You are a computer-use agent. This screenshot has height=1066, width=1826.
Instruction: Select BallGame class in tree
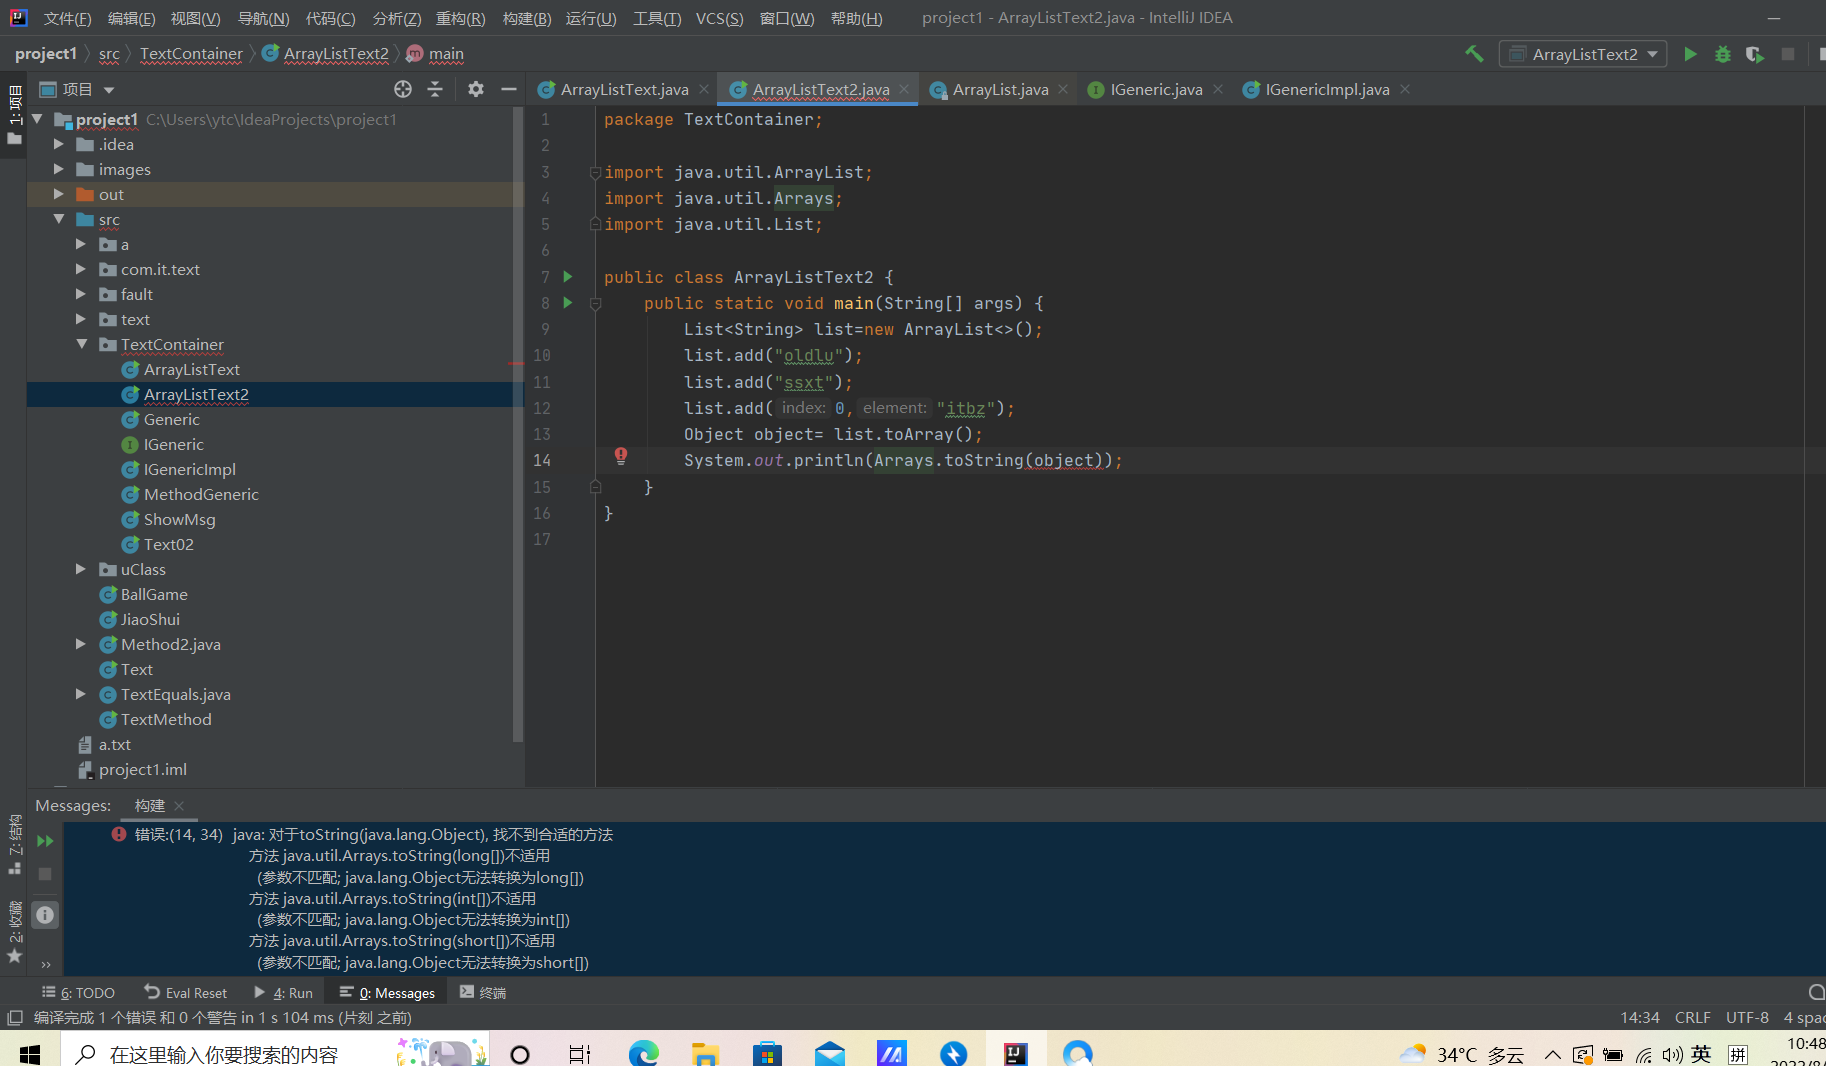tap(153, 594)
